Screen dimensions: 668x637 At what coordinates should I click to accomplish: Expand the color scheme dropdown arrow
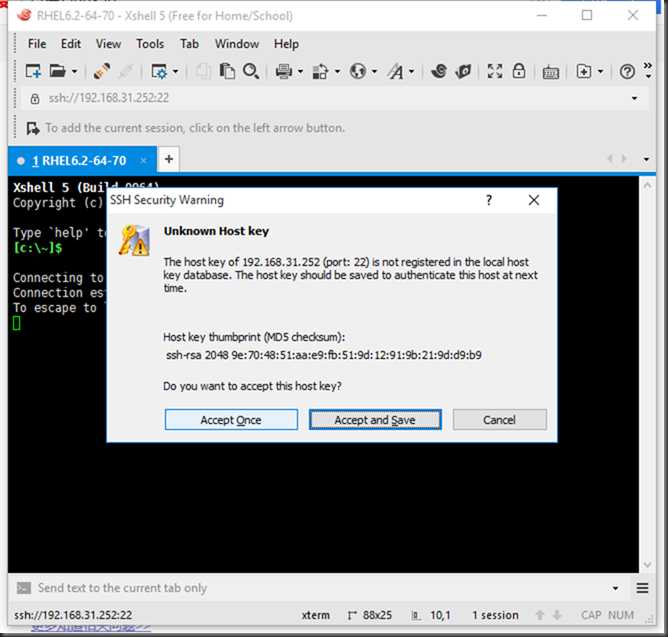tap(337, 72)
